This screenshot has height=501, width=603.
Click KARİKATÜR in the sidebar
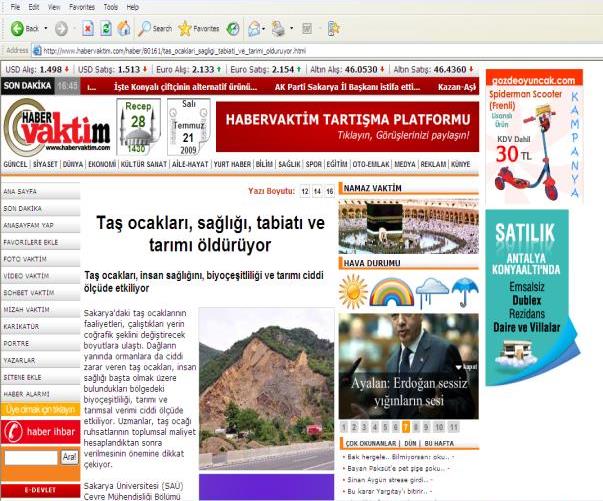(40, 326)
